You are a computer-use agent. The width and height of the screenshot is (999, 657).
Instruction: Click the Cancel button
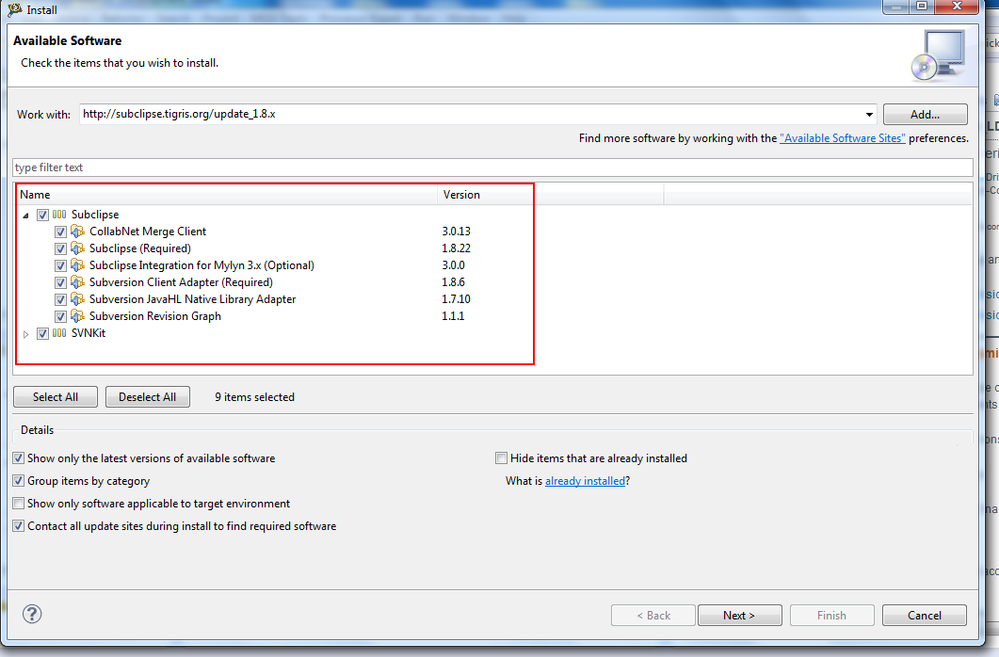(x=924, y=615)
